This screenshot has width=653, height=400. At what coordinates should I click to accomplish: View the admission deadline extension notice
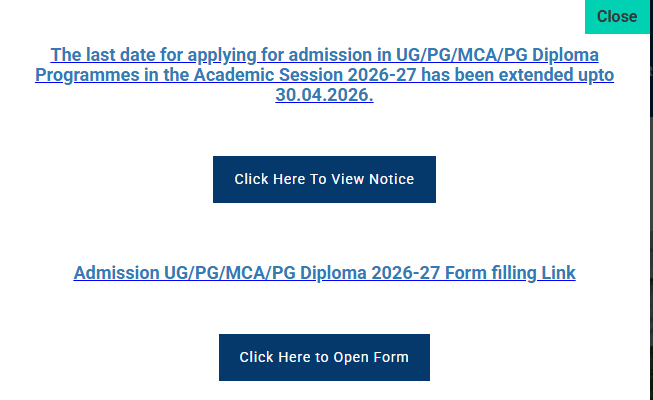click(324, 179)
